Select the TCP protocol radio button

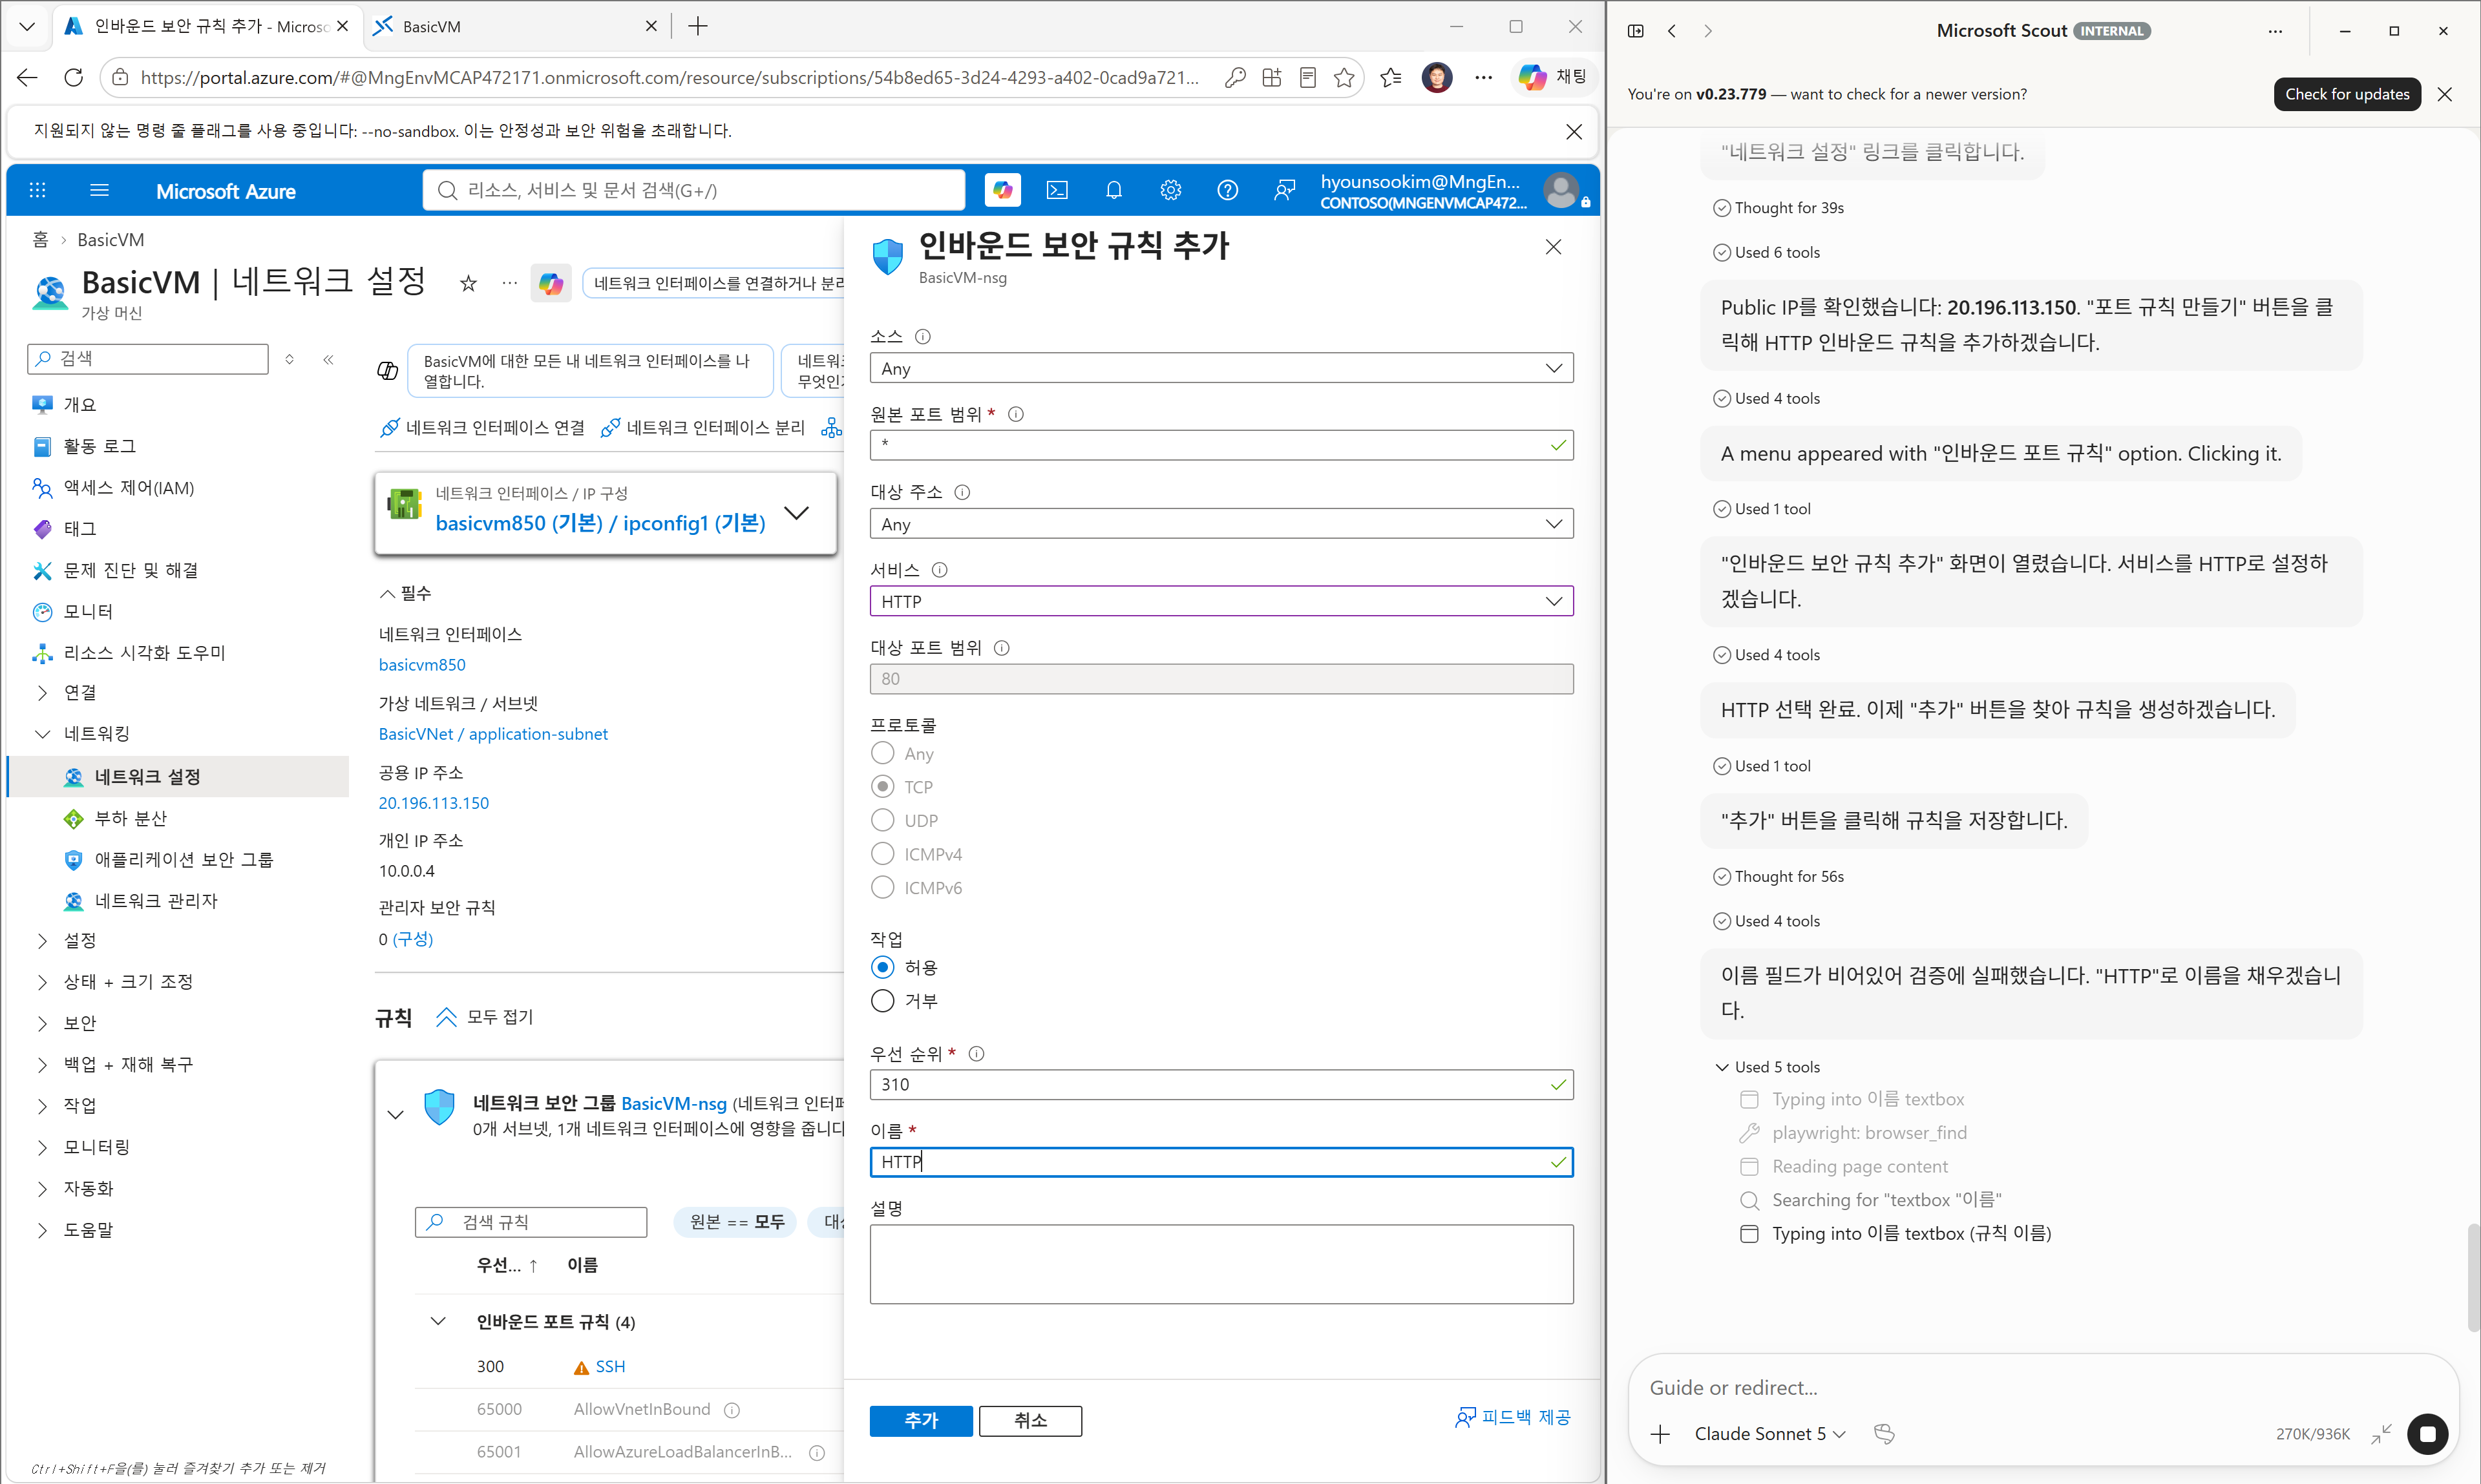click(x=882, y=787)
